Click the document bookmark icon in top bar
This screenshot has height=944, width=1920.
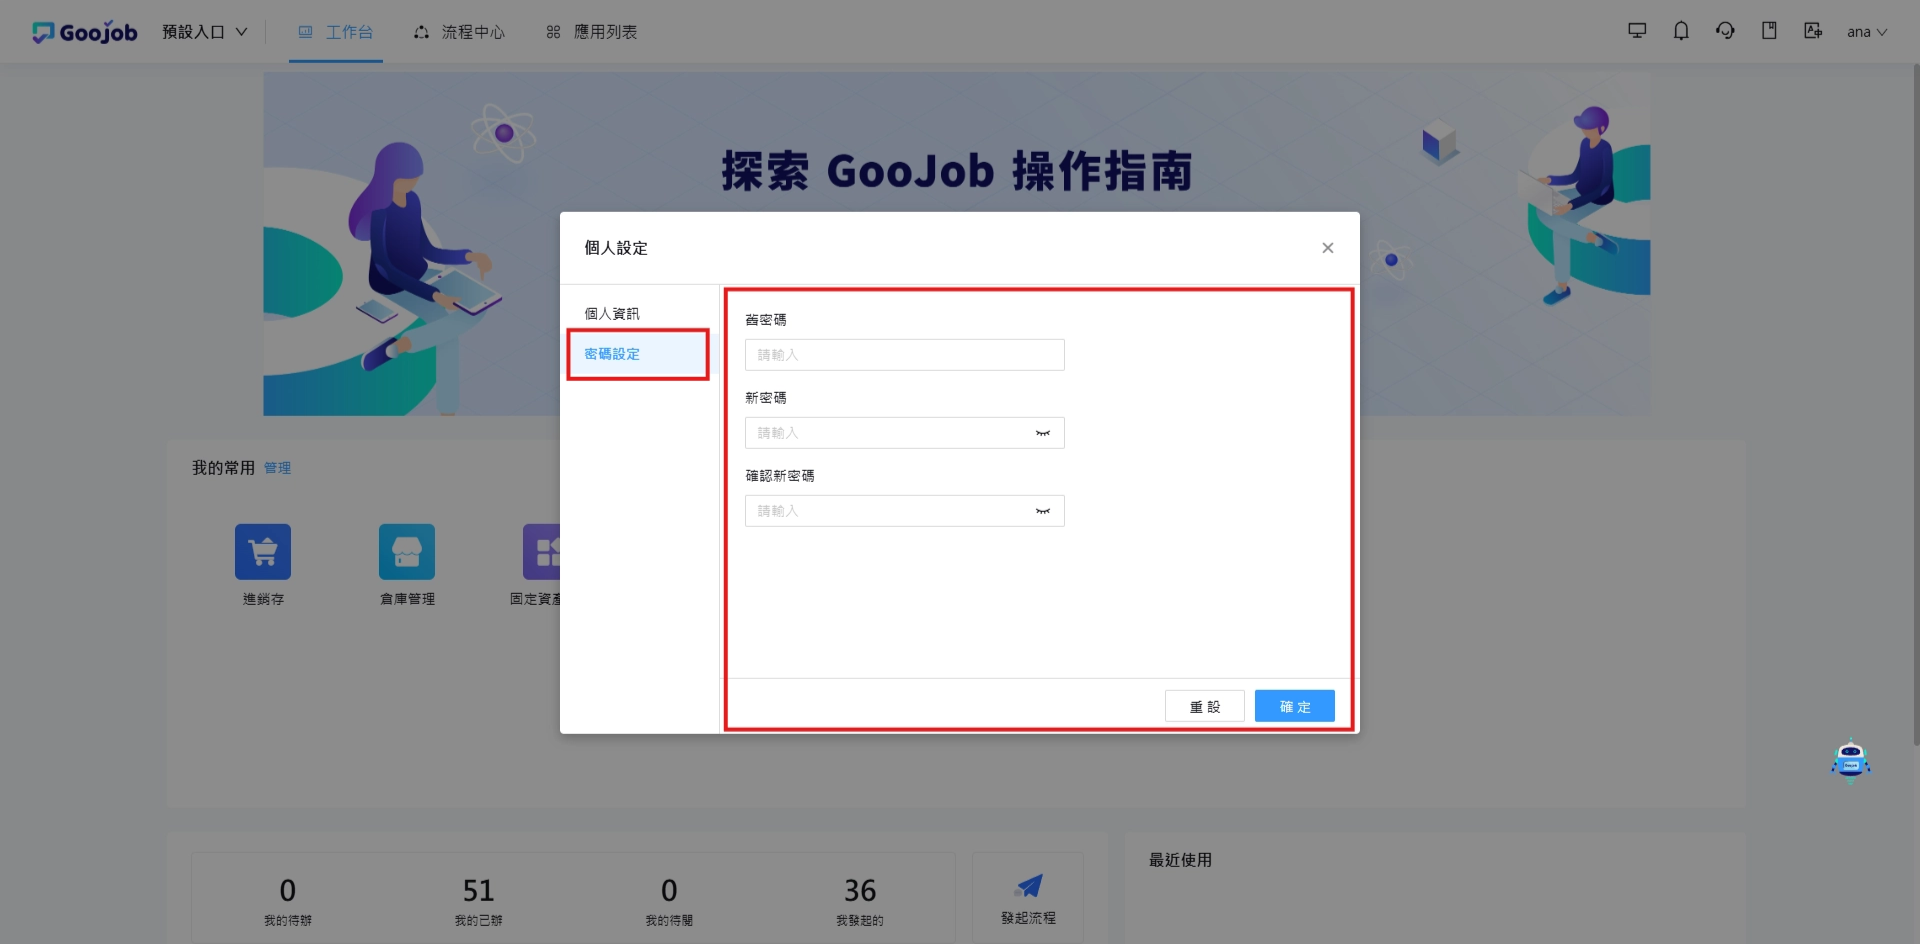pos(1769,31)
